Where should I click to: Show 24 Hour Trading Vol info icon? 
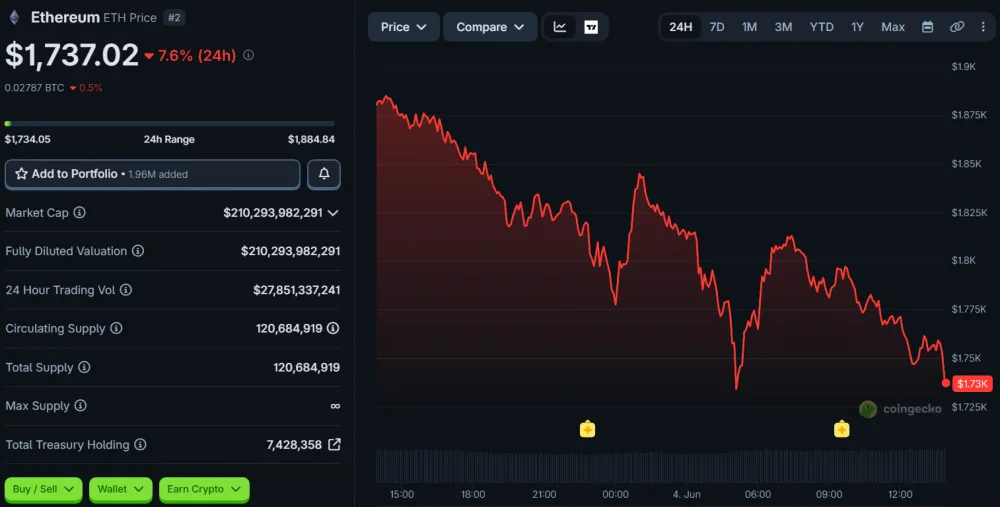(126, 290)
